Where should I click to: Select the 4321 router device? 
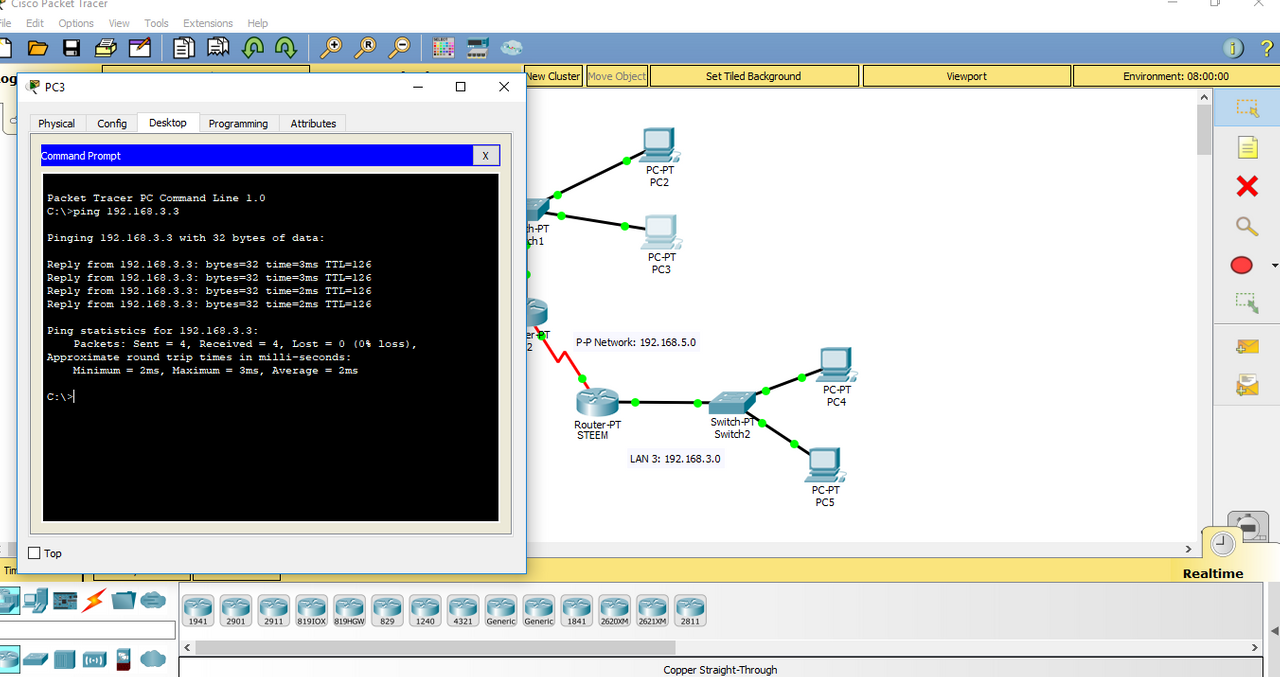[x=463, y=611]
